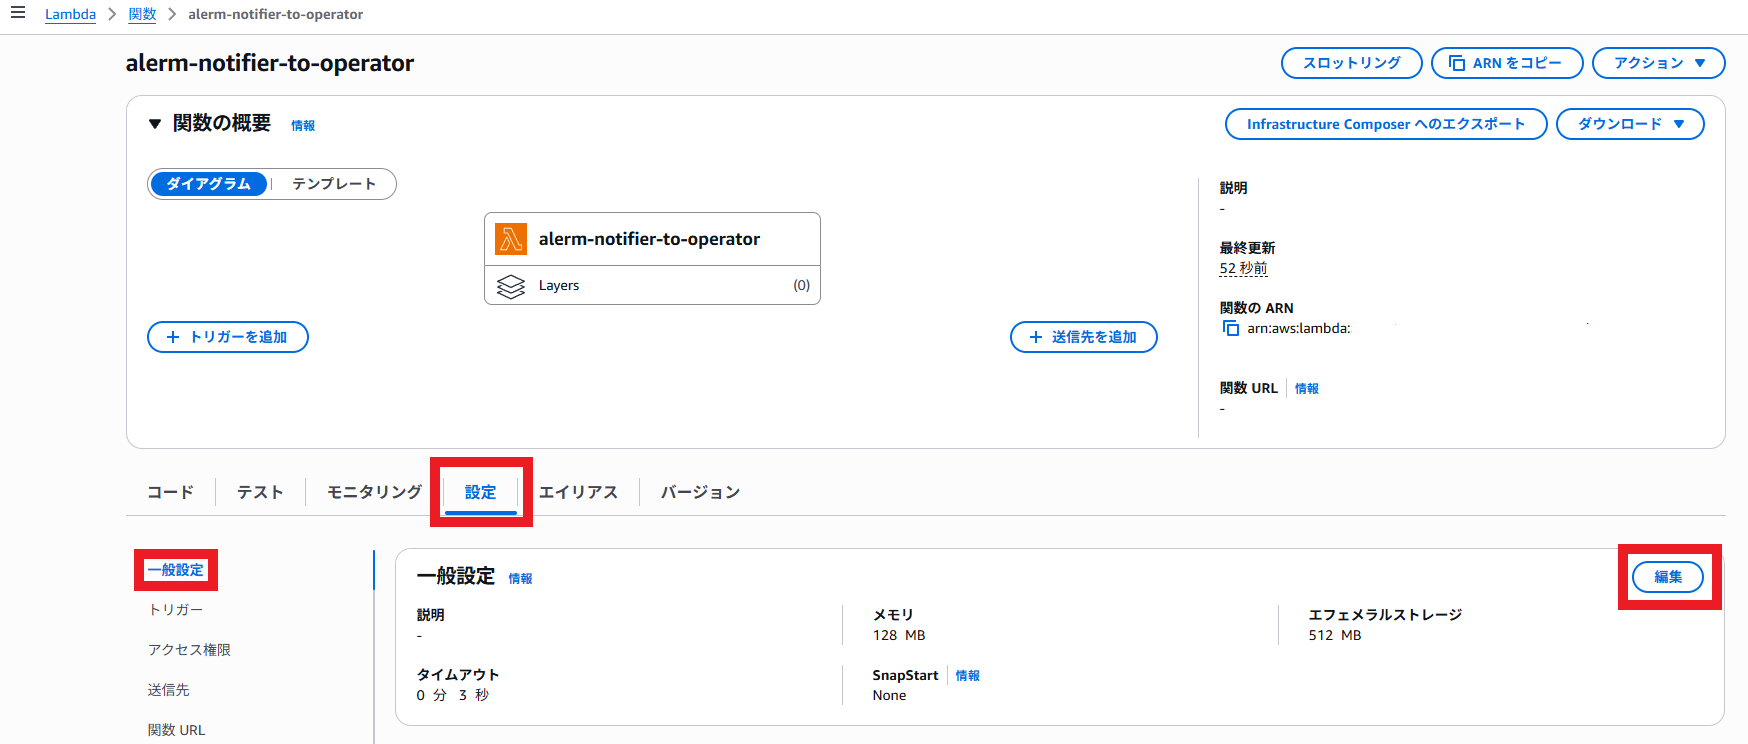Add a trigger with トリガーを追加
The width and height of the screenshot is (1748, 744).
pyautogui.click(x=228, y=337)
